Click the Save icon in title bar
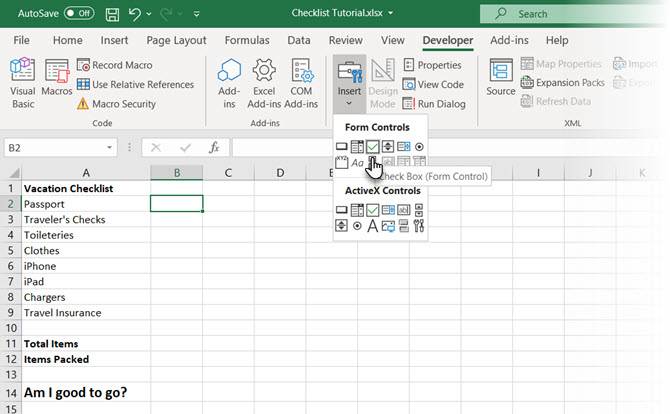 pos(113,14)
